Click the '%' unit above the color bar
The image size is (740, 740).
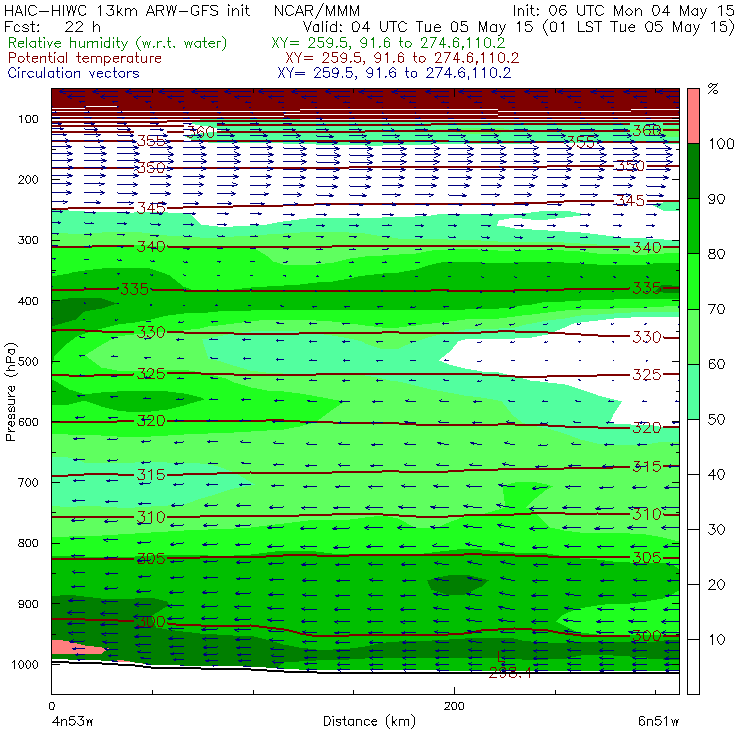click(x=713, y=89)
